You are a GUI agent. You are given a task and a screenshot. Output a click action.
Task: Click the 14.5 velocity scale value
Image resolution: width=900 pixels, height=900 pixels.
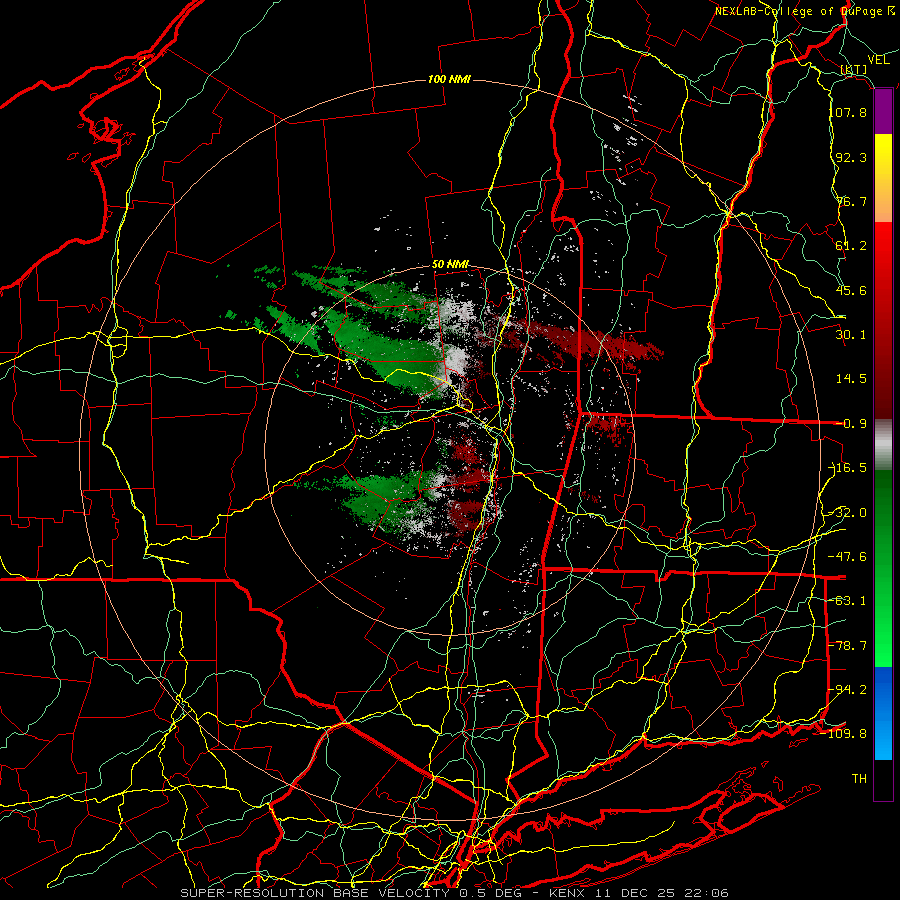click(x=851, y=379)
